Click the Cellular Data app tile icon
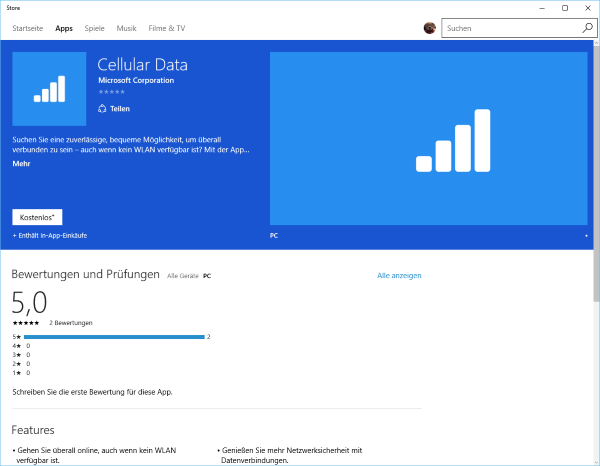 (x=49, y=89)
